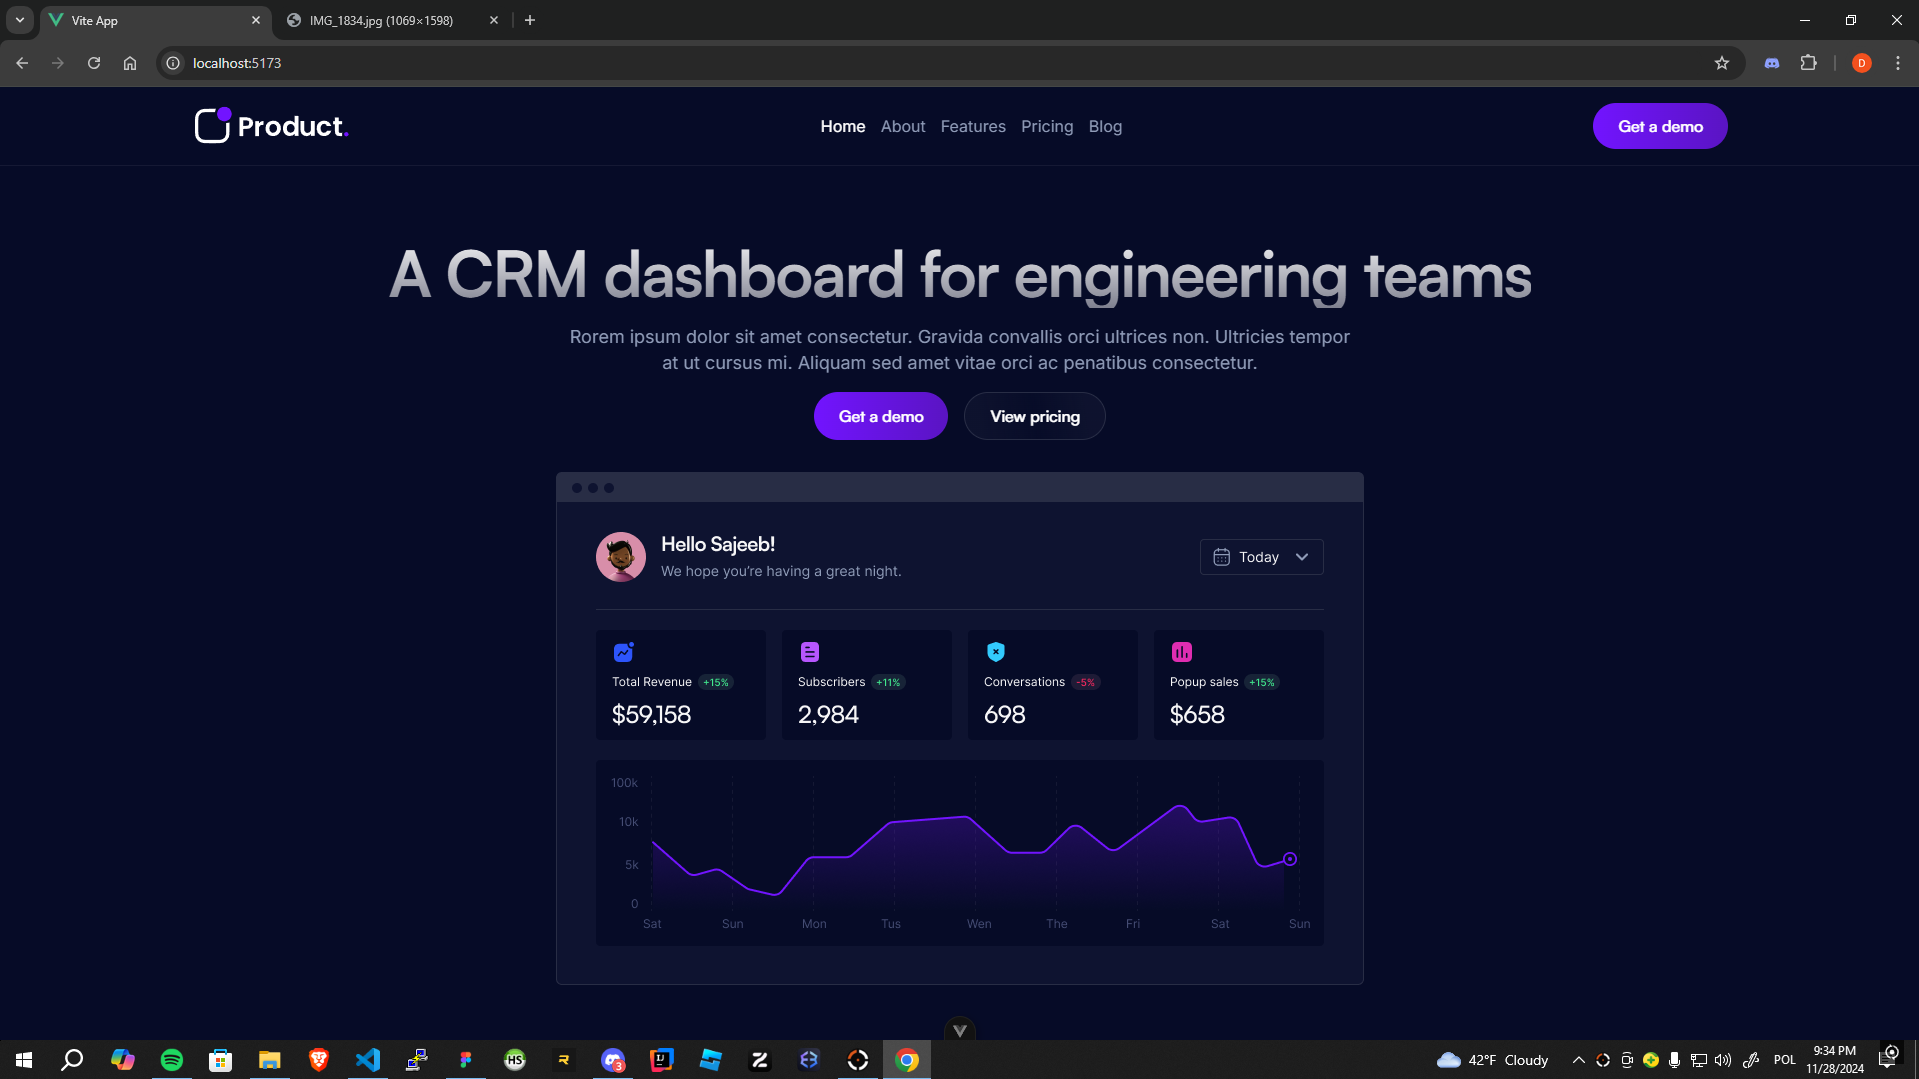Click the 2,984 subscribers value

click(828, 714)
